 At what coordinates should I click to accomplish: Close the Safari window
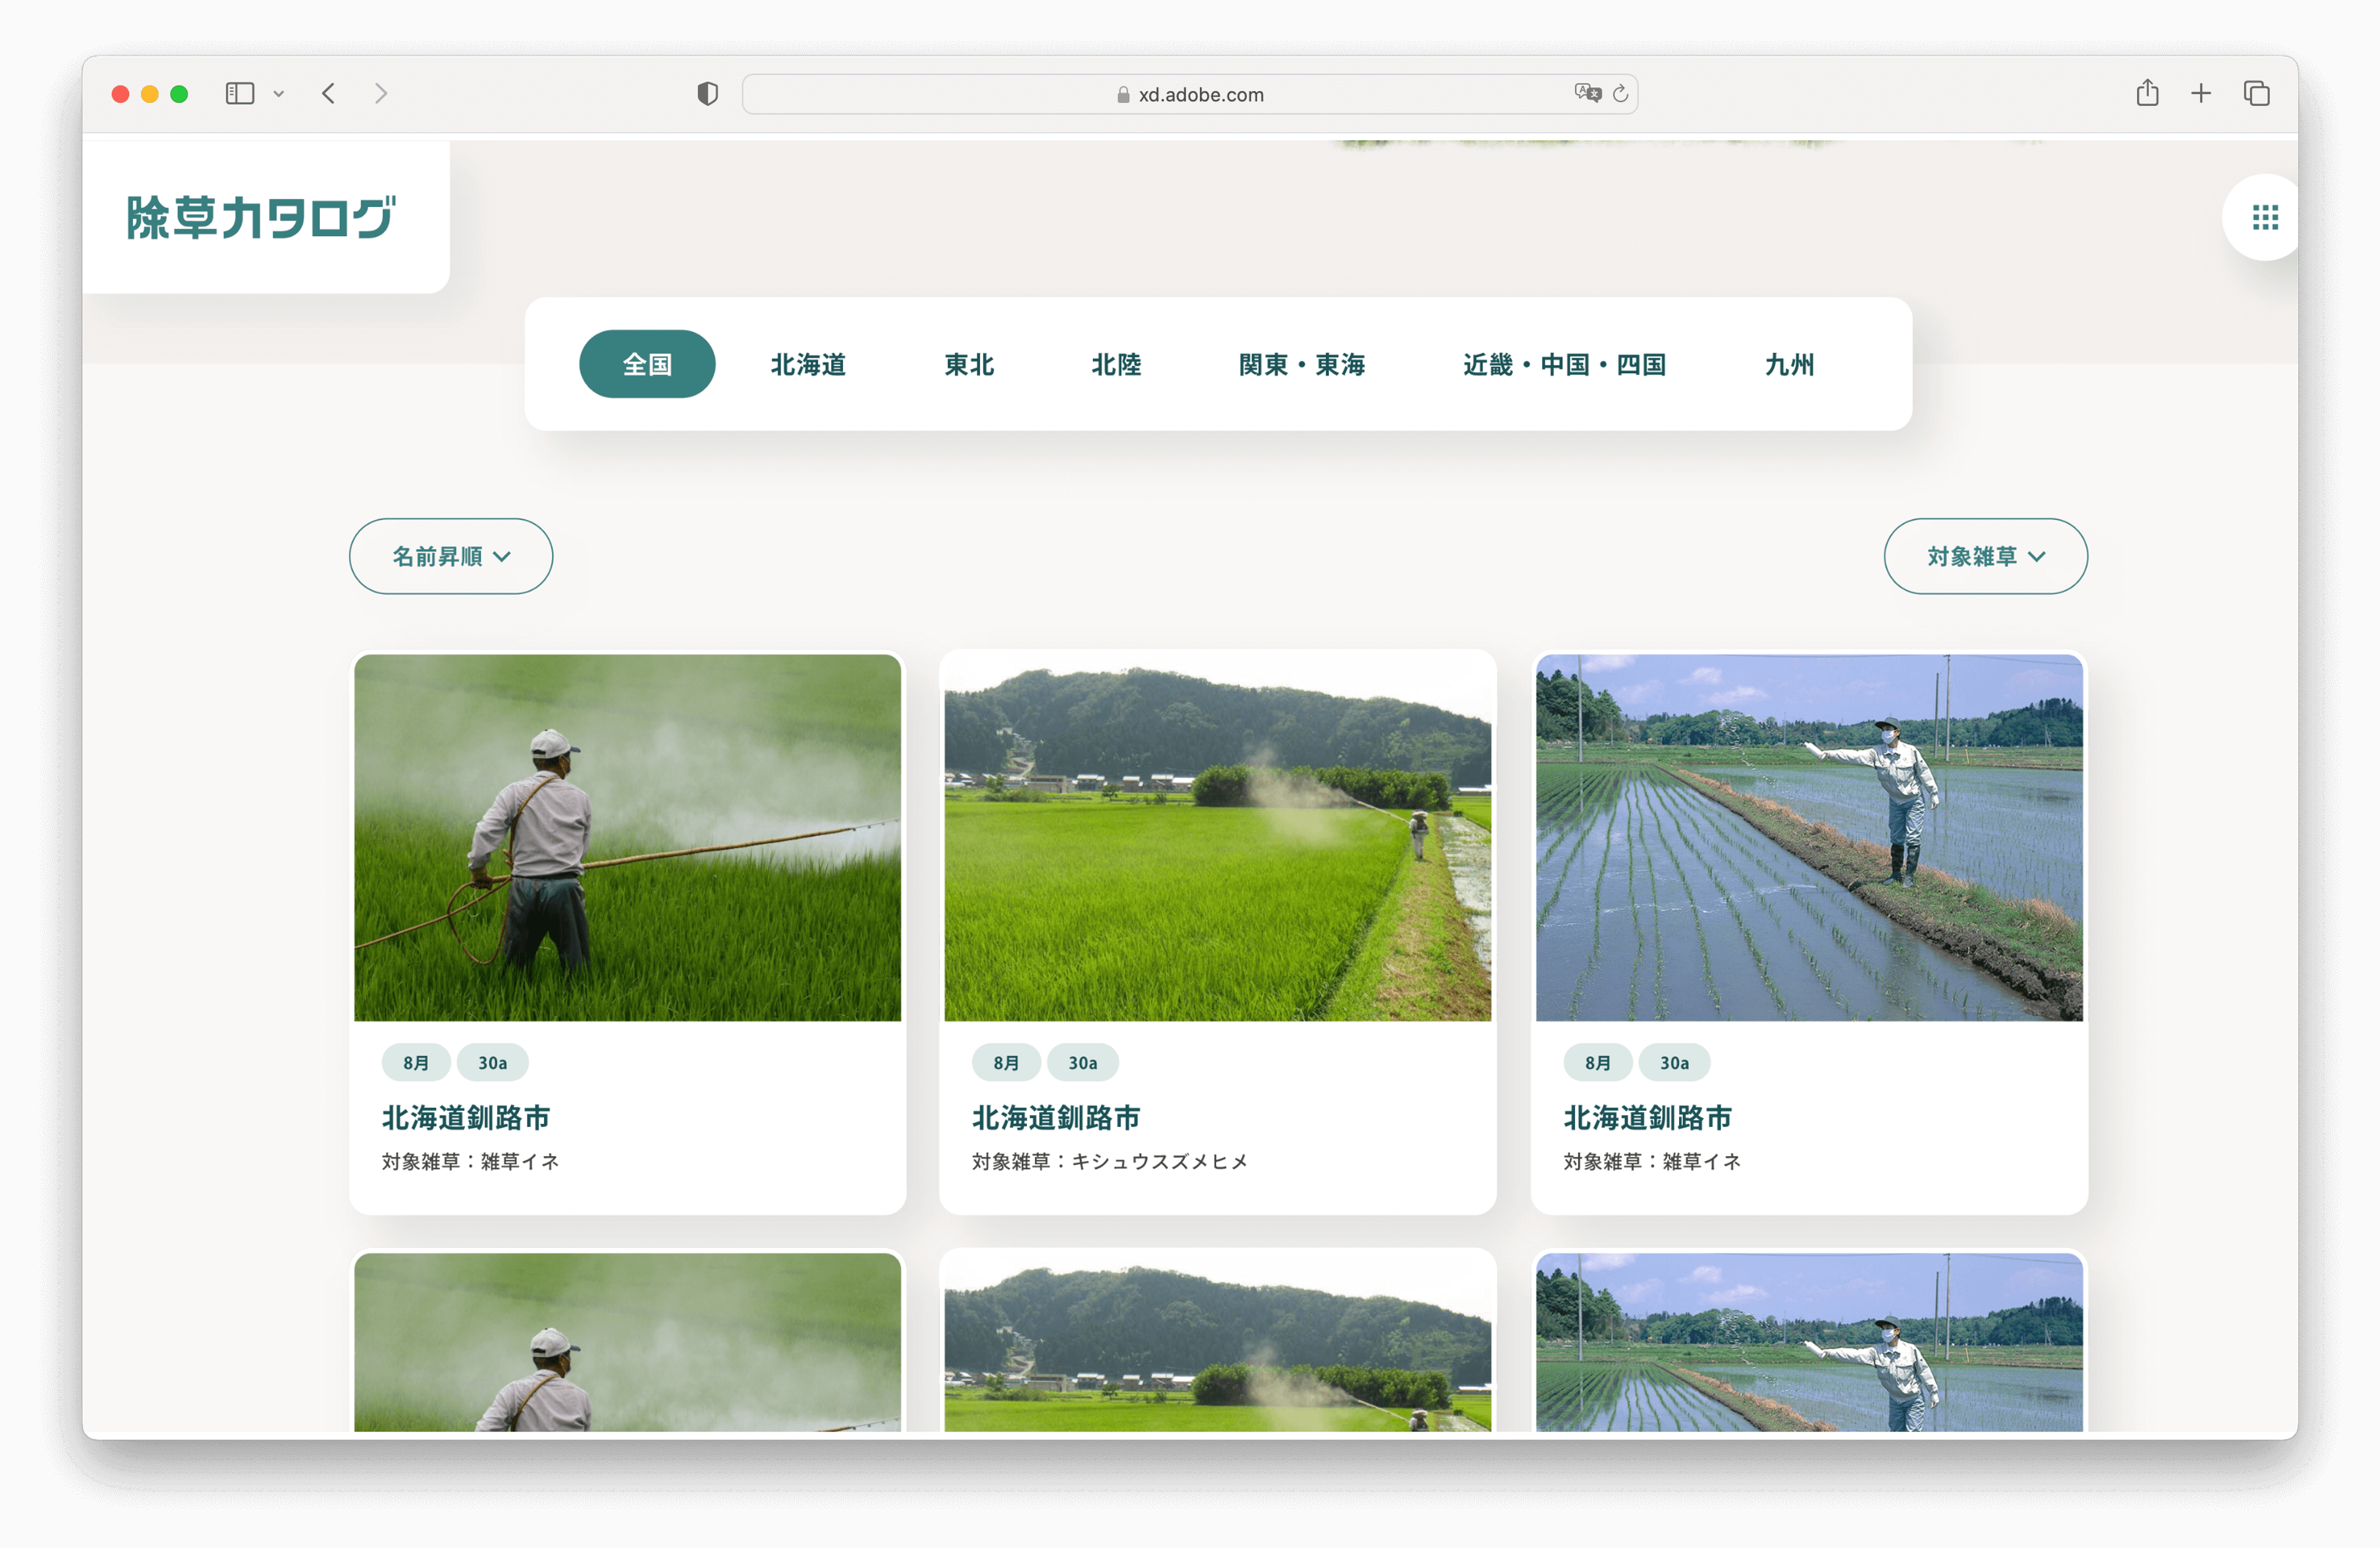(x=120, y=94)
